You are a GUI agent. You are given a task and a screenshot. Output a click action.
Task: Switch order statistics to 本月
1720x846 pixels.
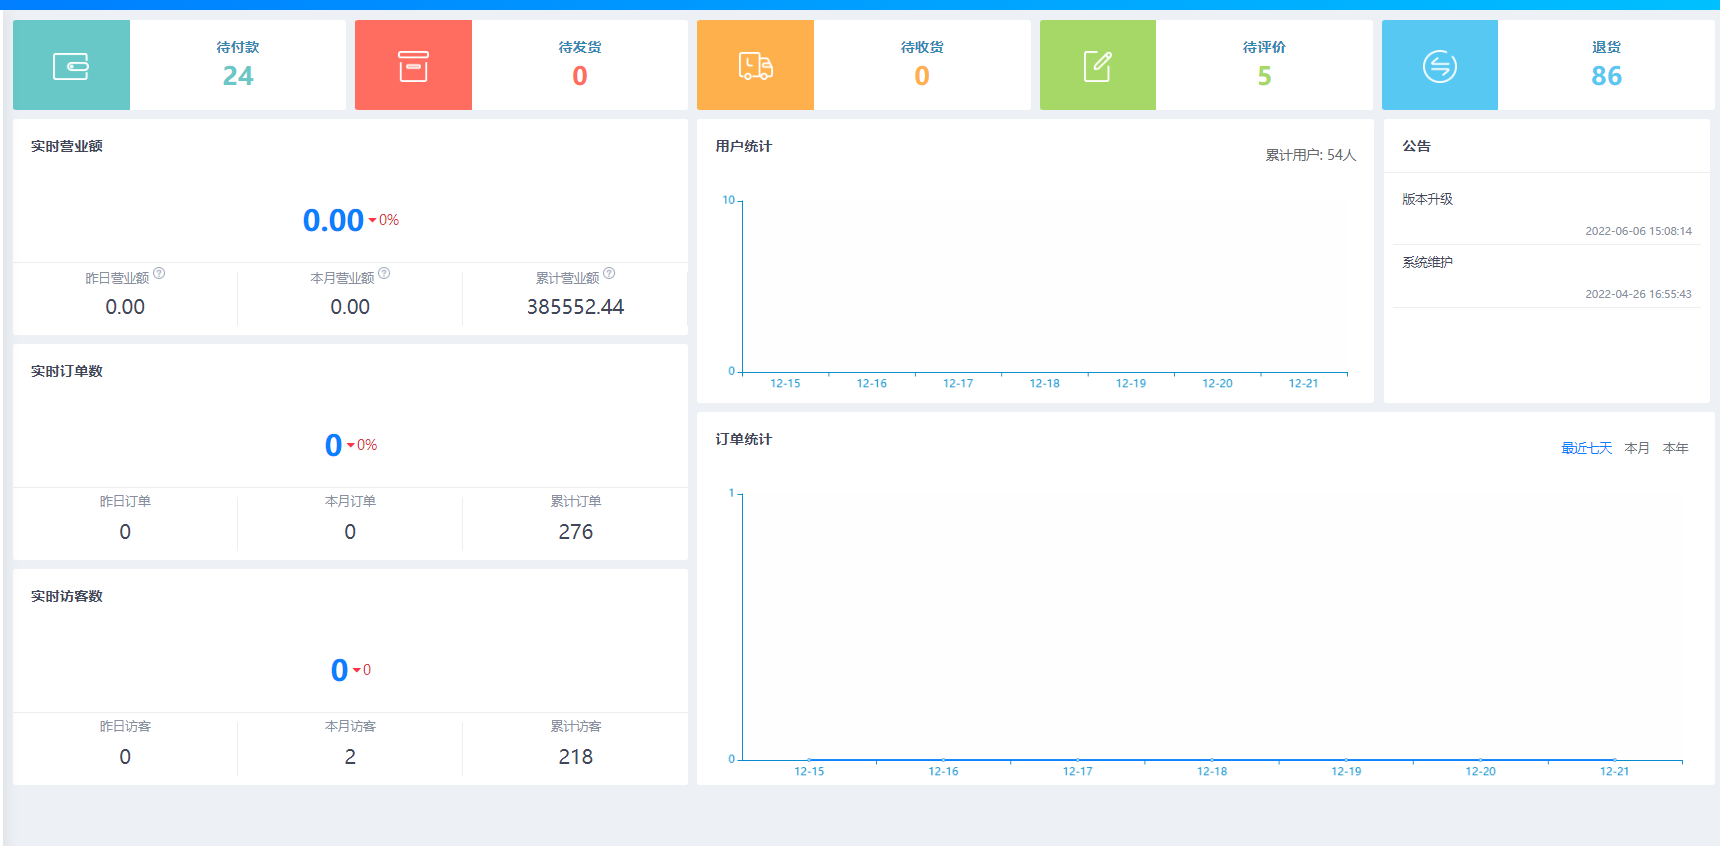coord(1637,448)
